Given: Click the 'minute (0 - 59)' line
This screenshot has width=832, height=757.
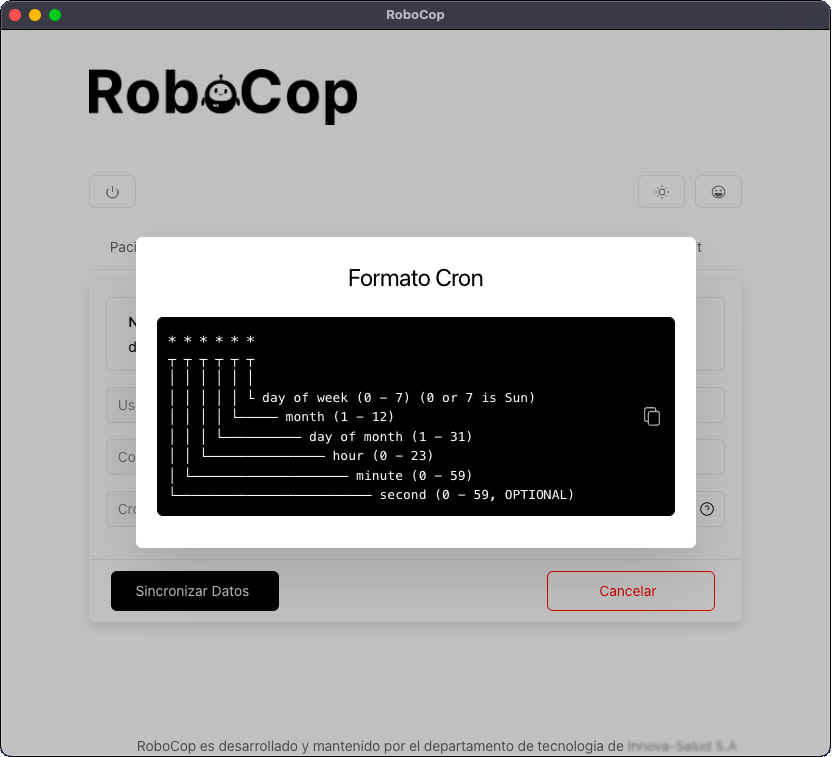Looking at the screenshot, I should coord(414,475).
